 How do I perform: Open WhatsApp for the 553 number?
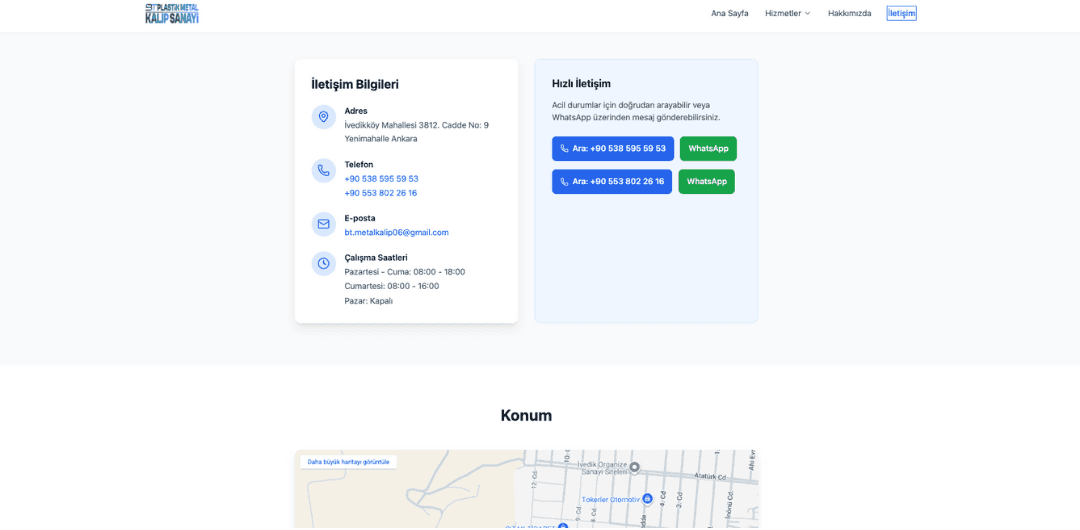(x=706, y=182)
